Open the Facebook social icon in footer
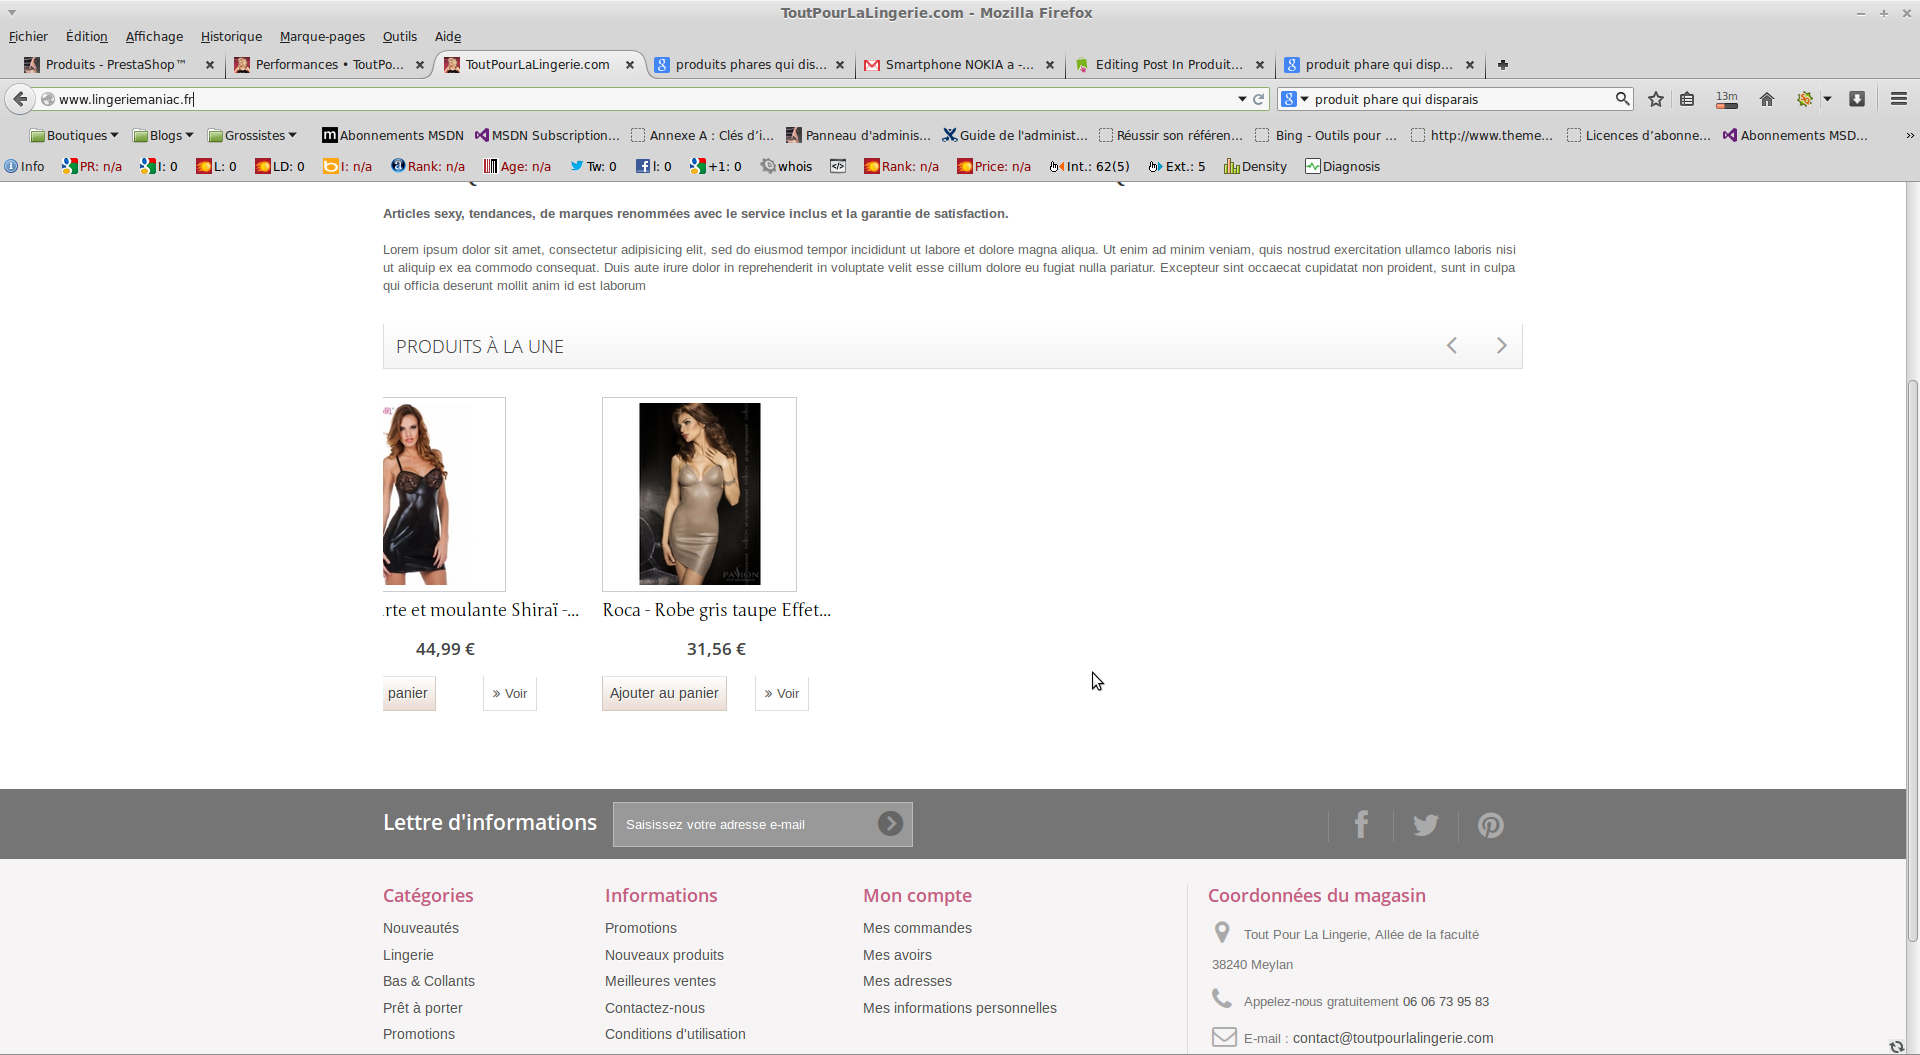This screenshot has height=1055, width=1920. 1361,825
